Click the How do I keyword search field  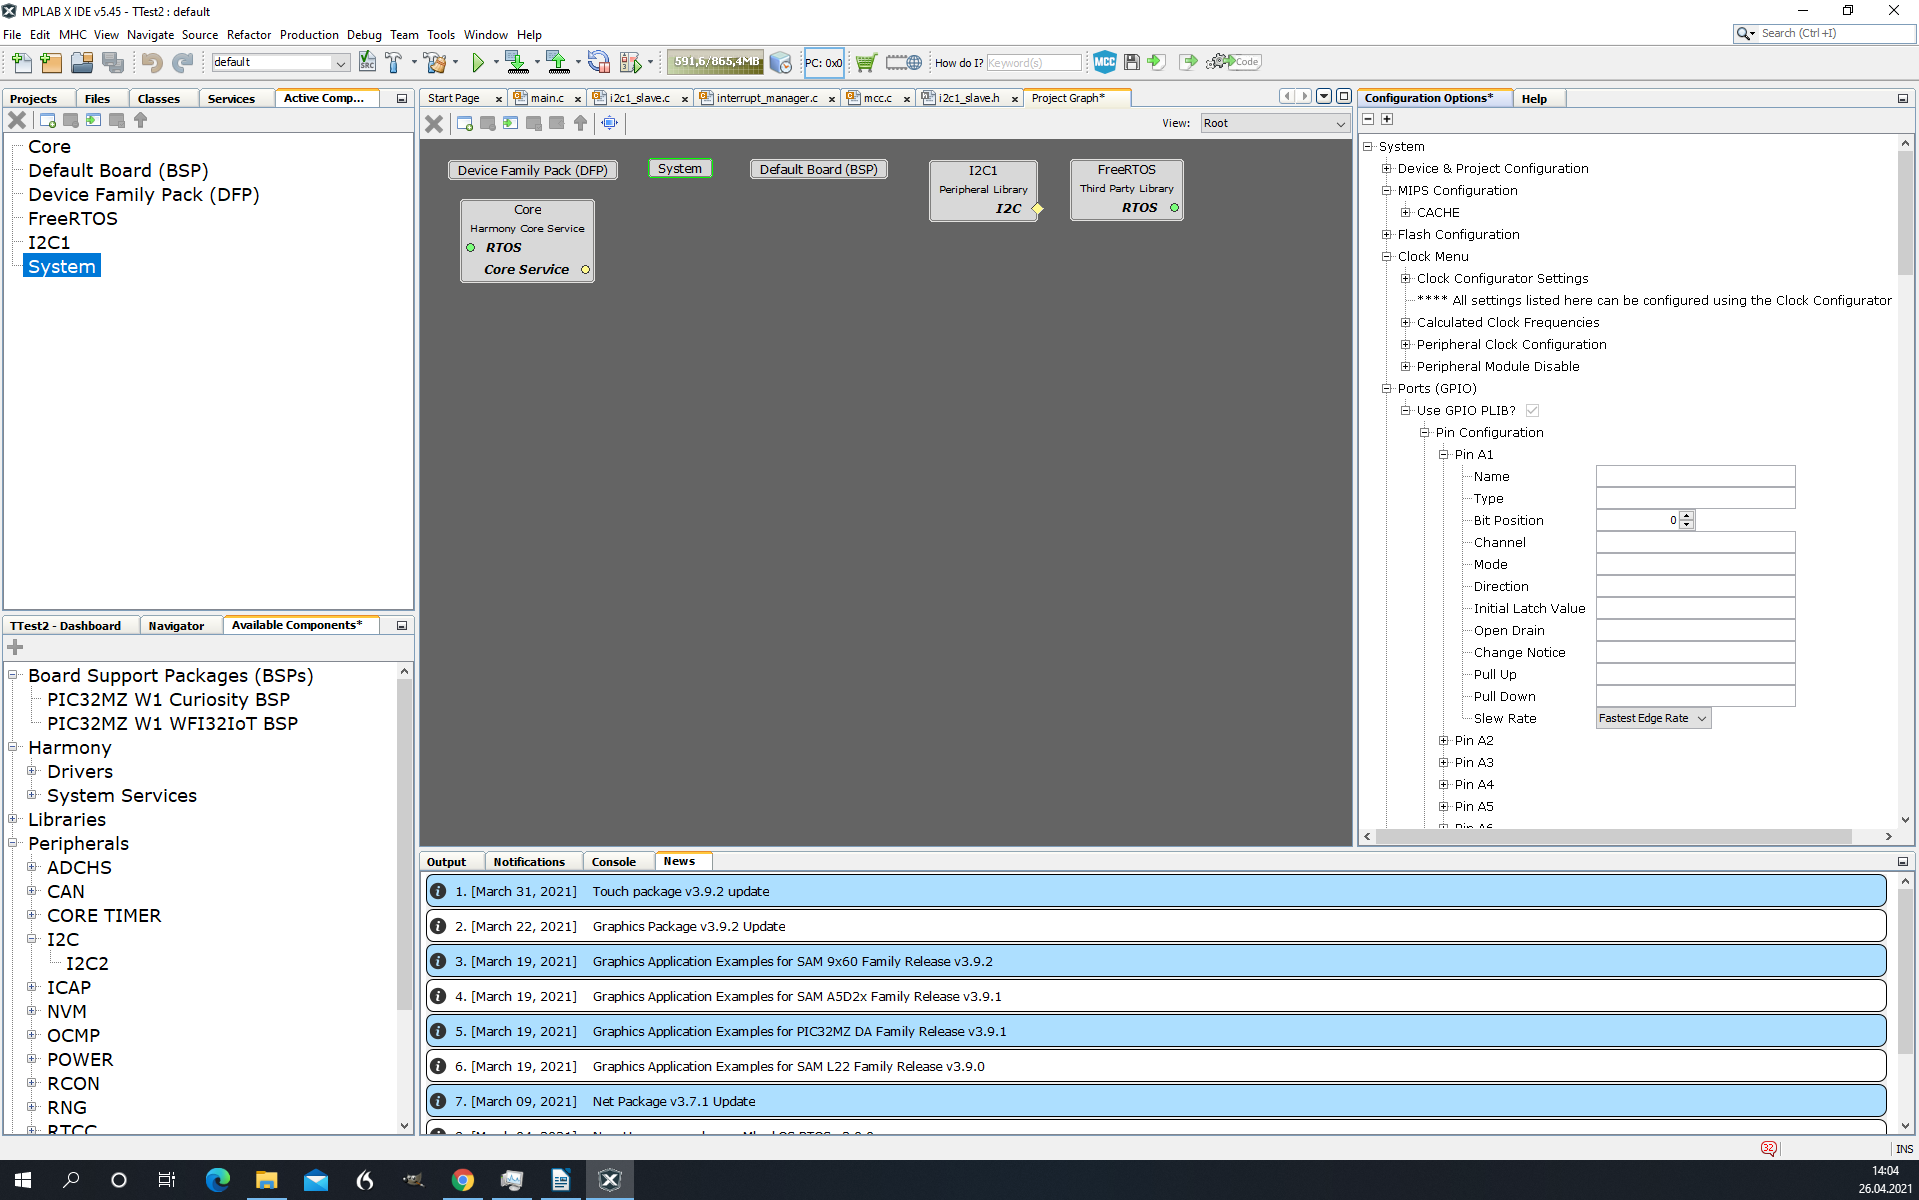coord(1033,62)
